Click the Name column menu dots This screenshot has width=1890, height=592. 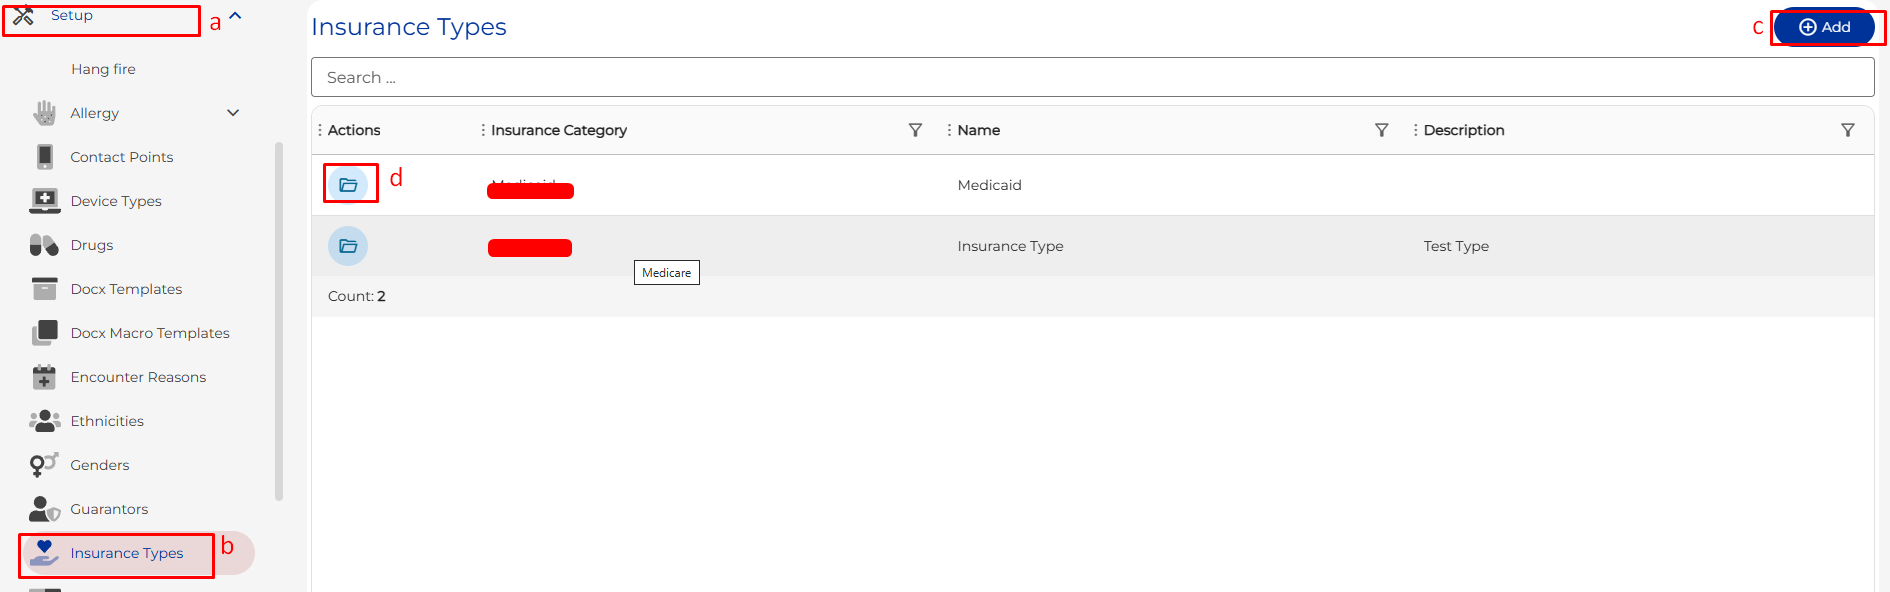pyautogui.click(x=949, y=130)
